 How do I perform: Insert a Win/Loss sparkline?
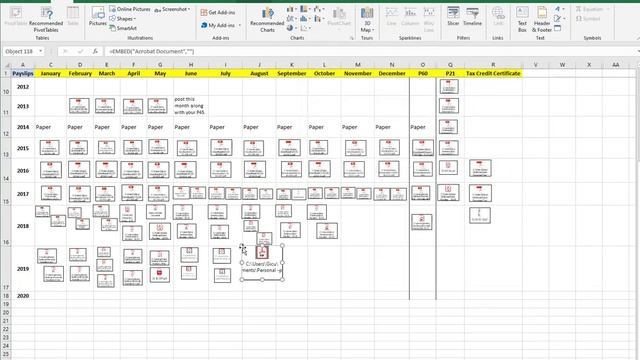429,20
